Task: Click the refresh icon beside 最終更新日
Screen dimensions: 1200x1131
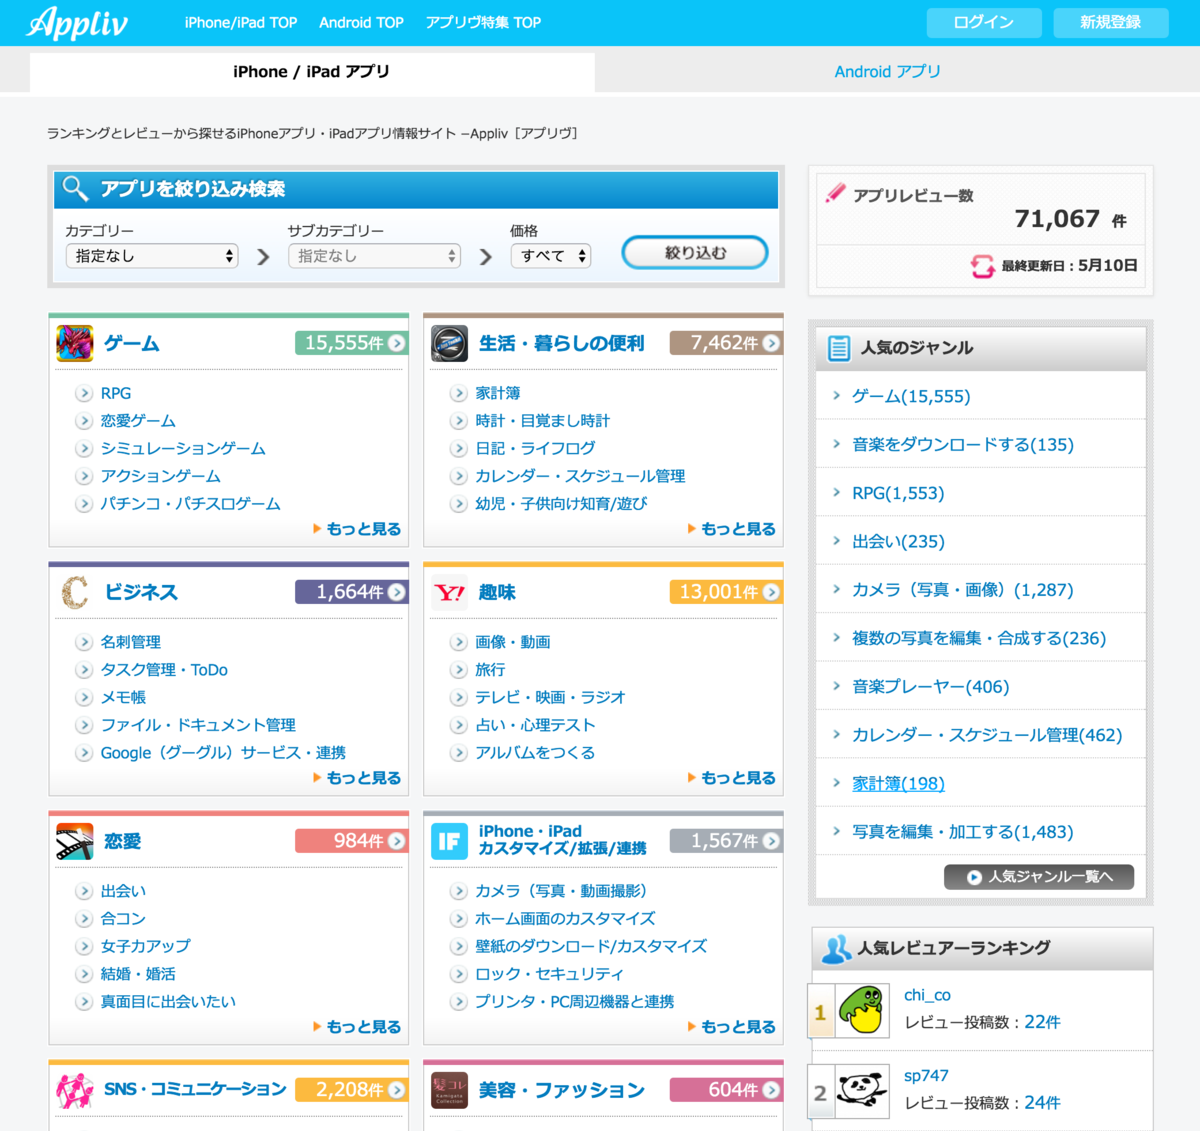Action: pos(982,266)
